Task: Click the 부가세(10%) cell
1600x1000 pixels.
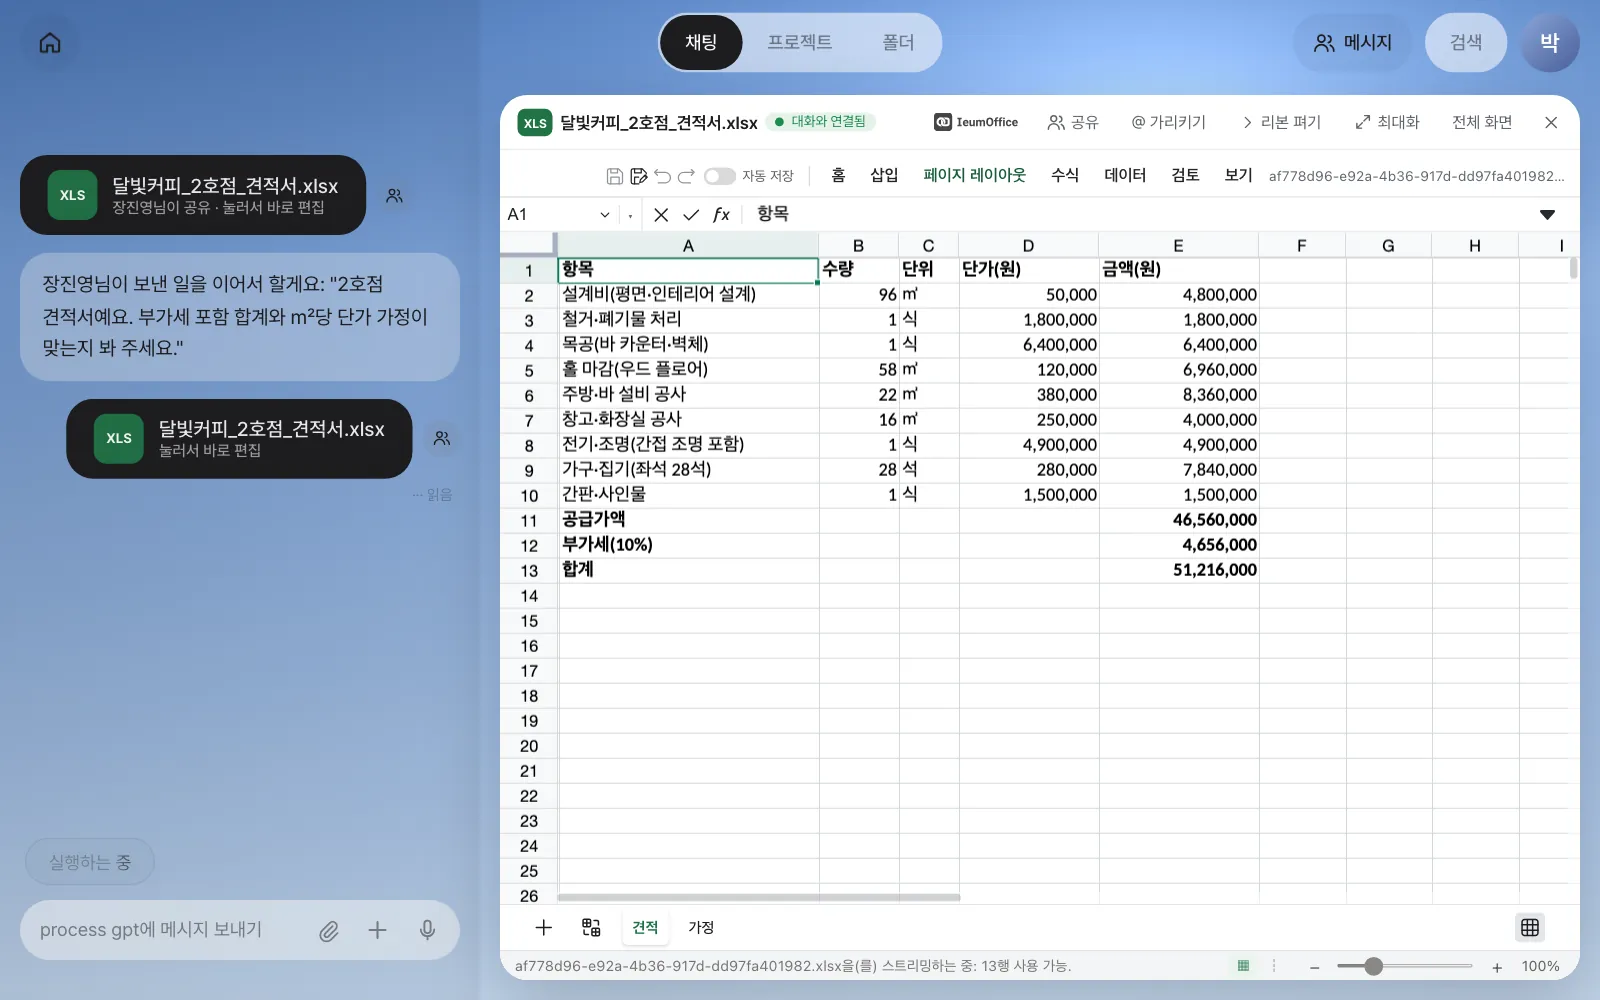Action: (688, 545)
